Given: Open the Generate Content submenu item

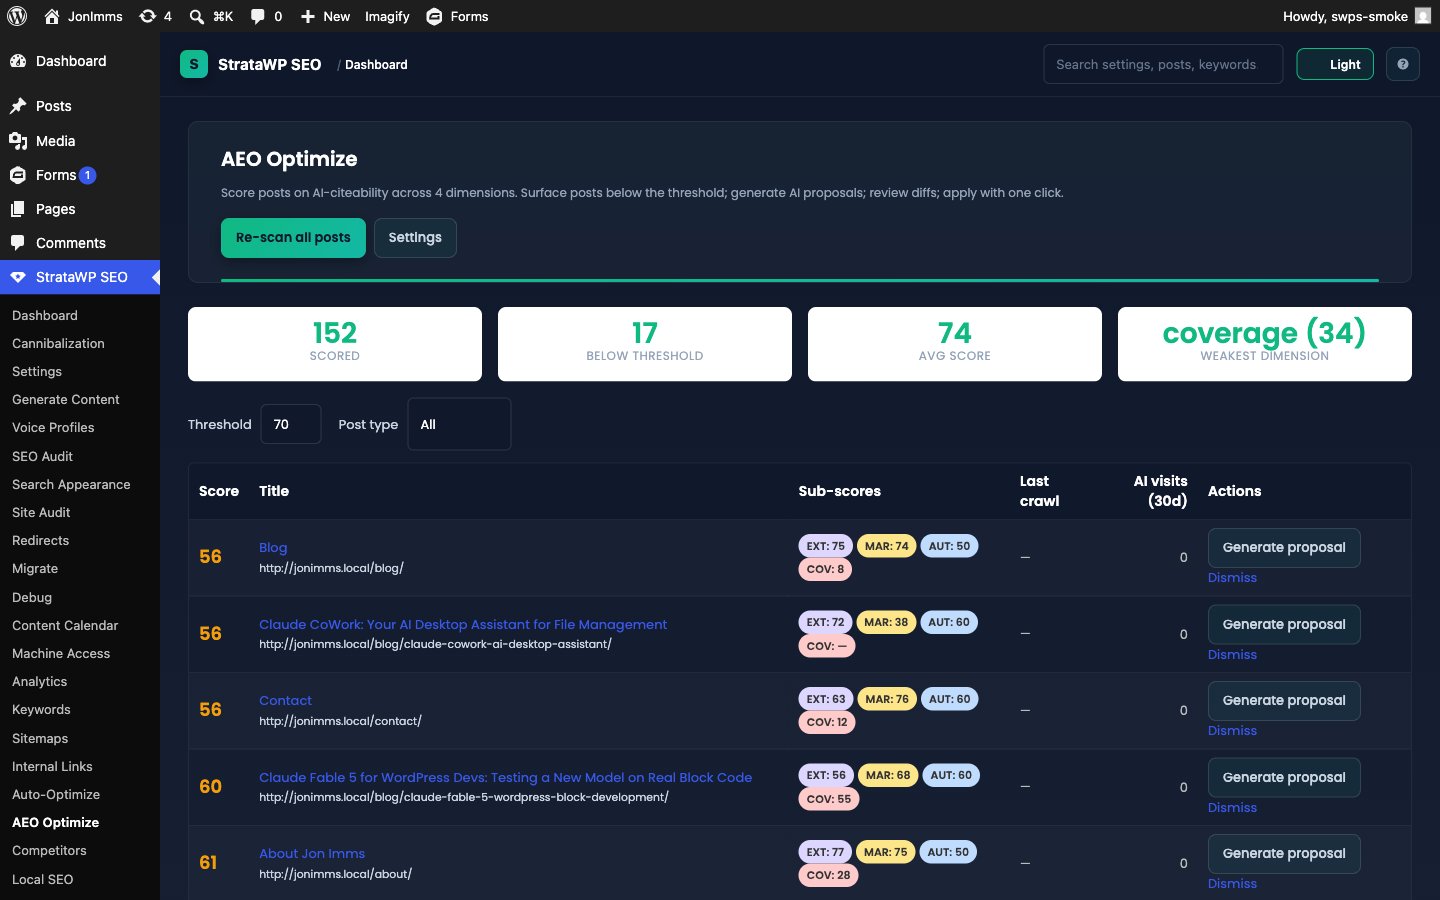Looking at the screenshot, I should click(66, 399).
